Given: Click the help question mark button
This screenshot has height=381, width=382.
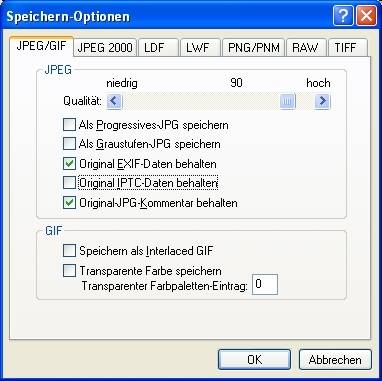Looking at the screenshot, I should [343, 16].
